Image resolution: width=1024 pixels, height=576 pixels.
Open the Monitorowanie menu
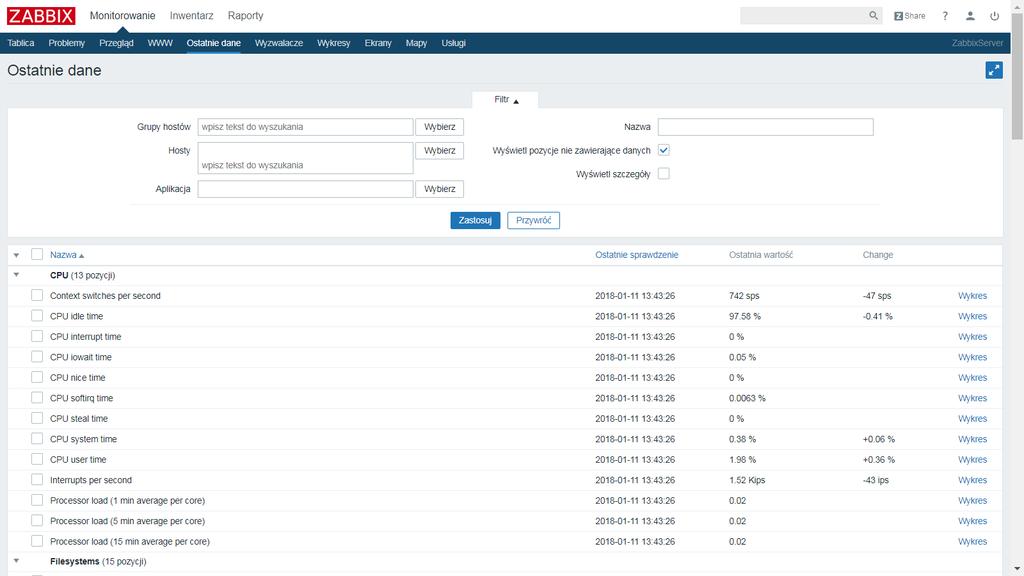[122, 16]
